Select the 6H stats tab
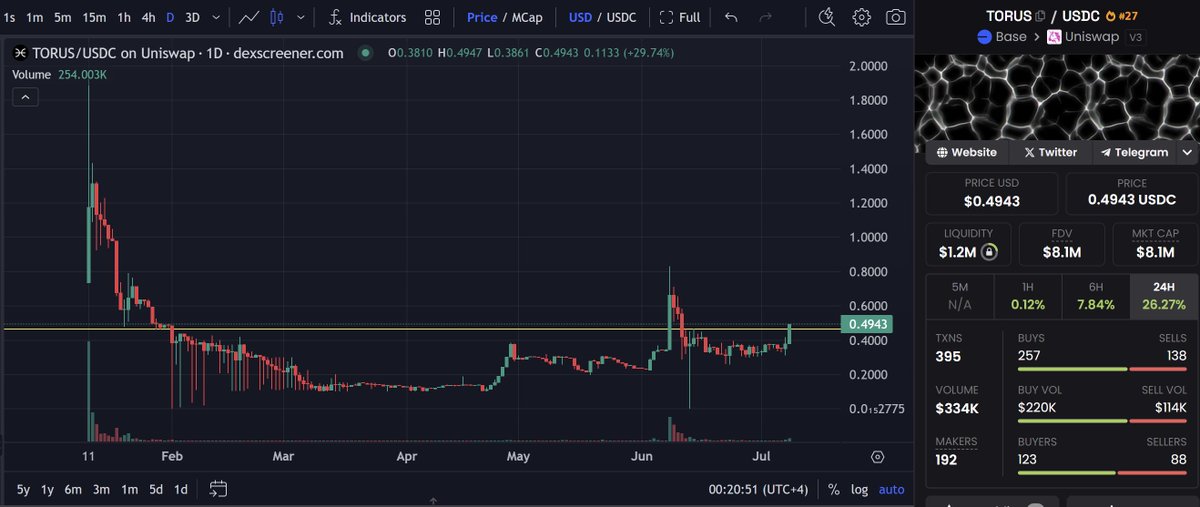The height and width of the screenshot is (507, 1200). (x=1095, y=297)
